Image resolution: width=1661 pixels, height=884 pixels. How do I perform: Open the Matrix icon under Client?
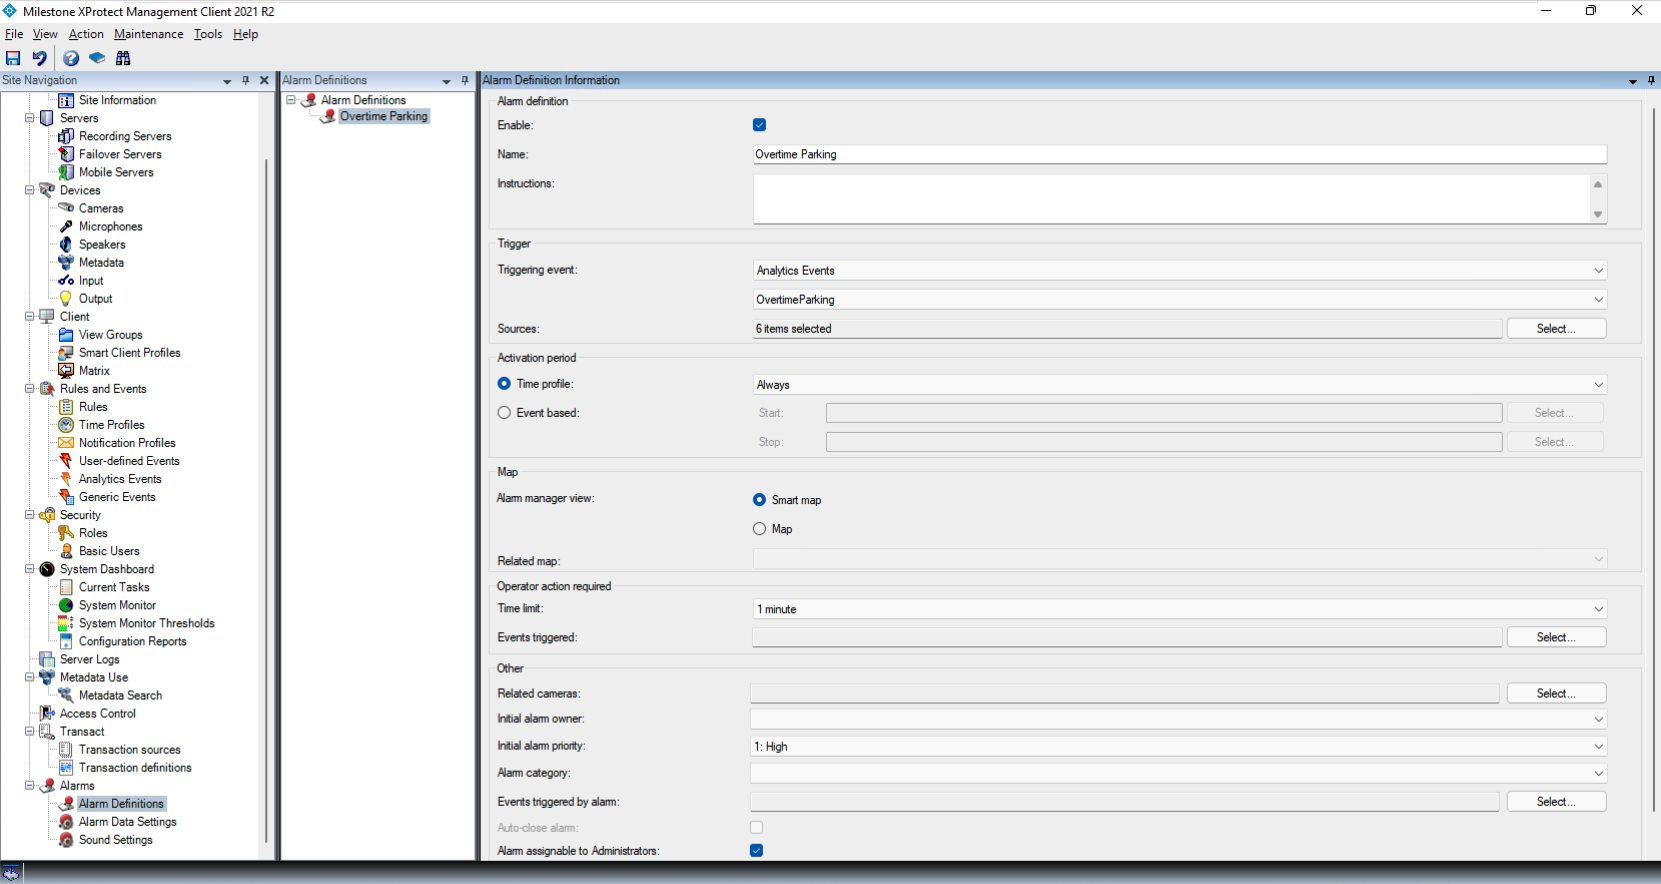point(66,370)
